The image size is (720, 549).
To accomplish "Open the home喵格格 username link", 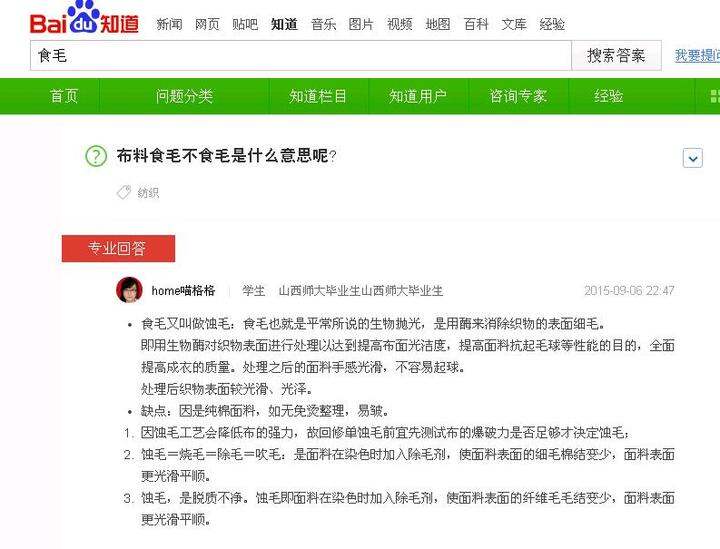I will pos(183,291).
